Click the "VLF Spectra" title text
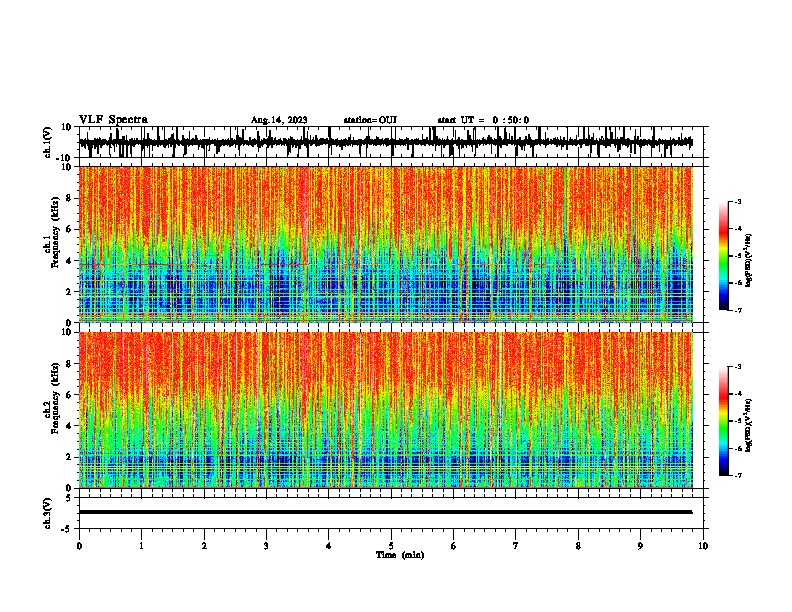The image size is (792, 612). tap(113, 120)
